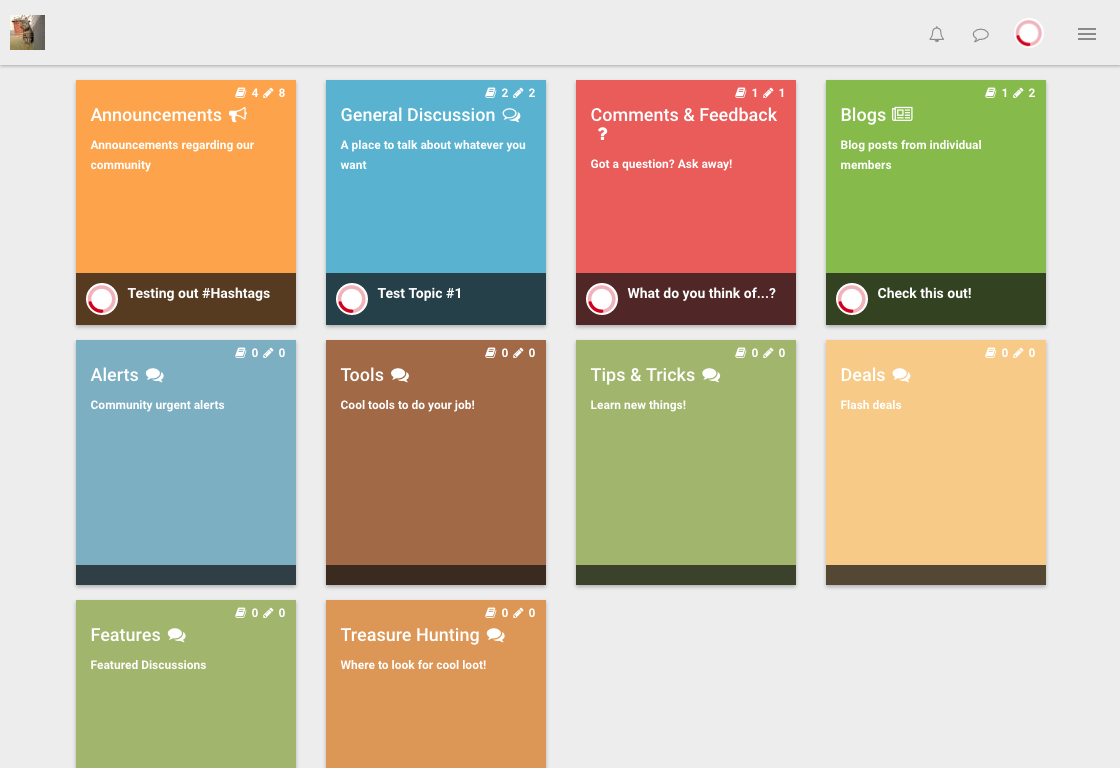The image size is (1120, 768).
Task: Open the 'Test Topic #1' latest post
Action: click(419, 294)
